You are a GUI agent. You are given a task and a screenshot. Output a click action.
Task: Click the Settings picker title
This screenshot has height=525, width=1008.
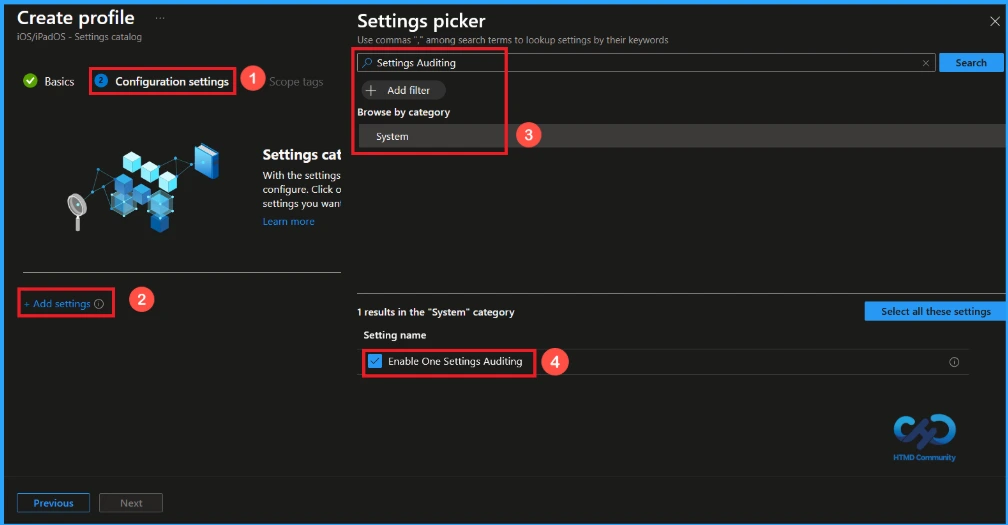pyautogui.click(x=421, y=21)
